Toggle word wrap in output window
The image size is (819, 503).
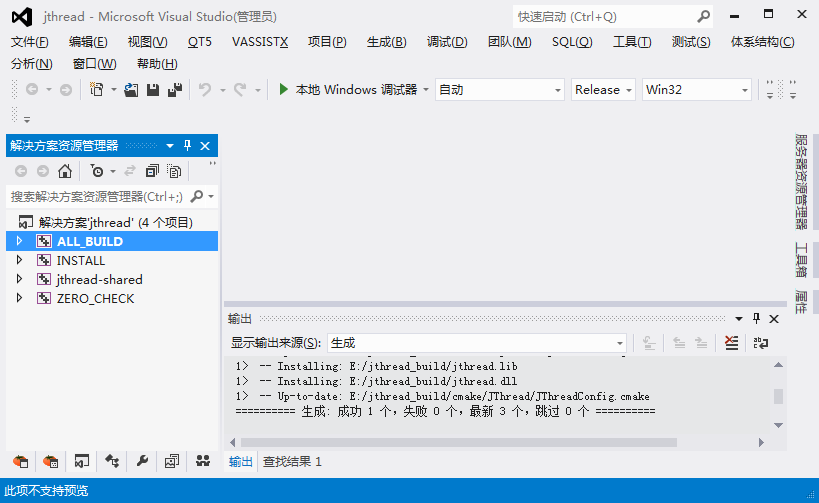point(760,343)
